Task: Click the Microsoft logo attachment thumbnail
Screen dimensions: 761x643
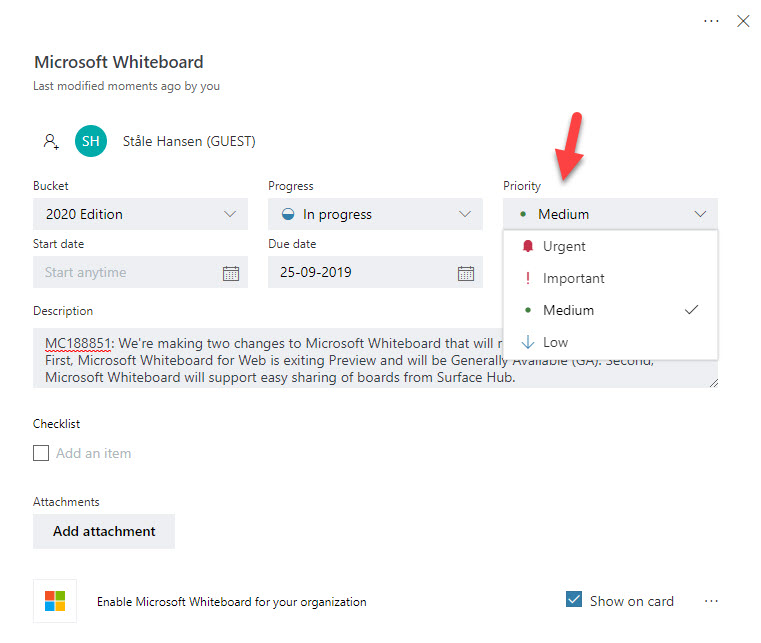Action: pyautogui.click(x=55, y=601)
